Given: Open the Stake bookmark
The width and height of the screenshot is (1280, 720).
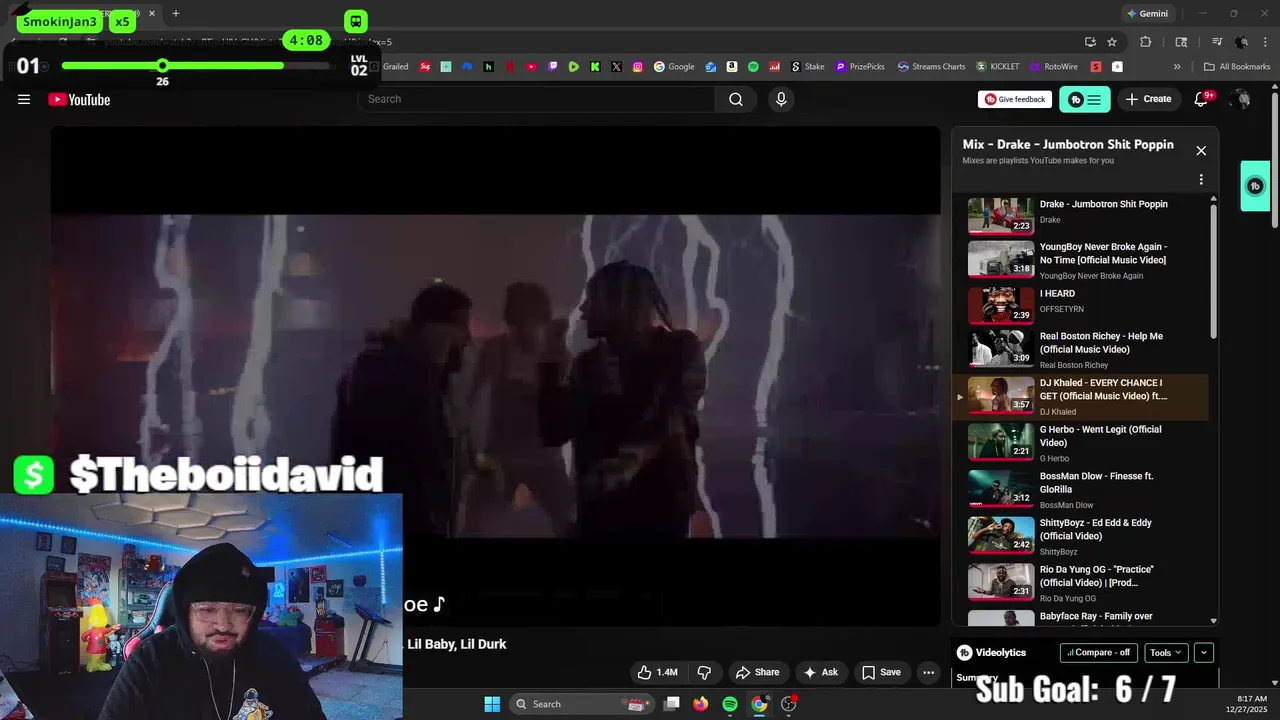Looking at the screenshot, I should click(808, 67).
